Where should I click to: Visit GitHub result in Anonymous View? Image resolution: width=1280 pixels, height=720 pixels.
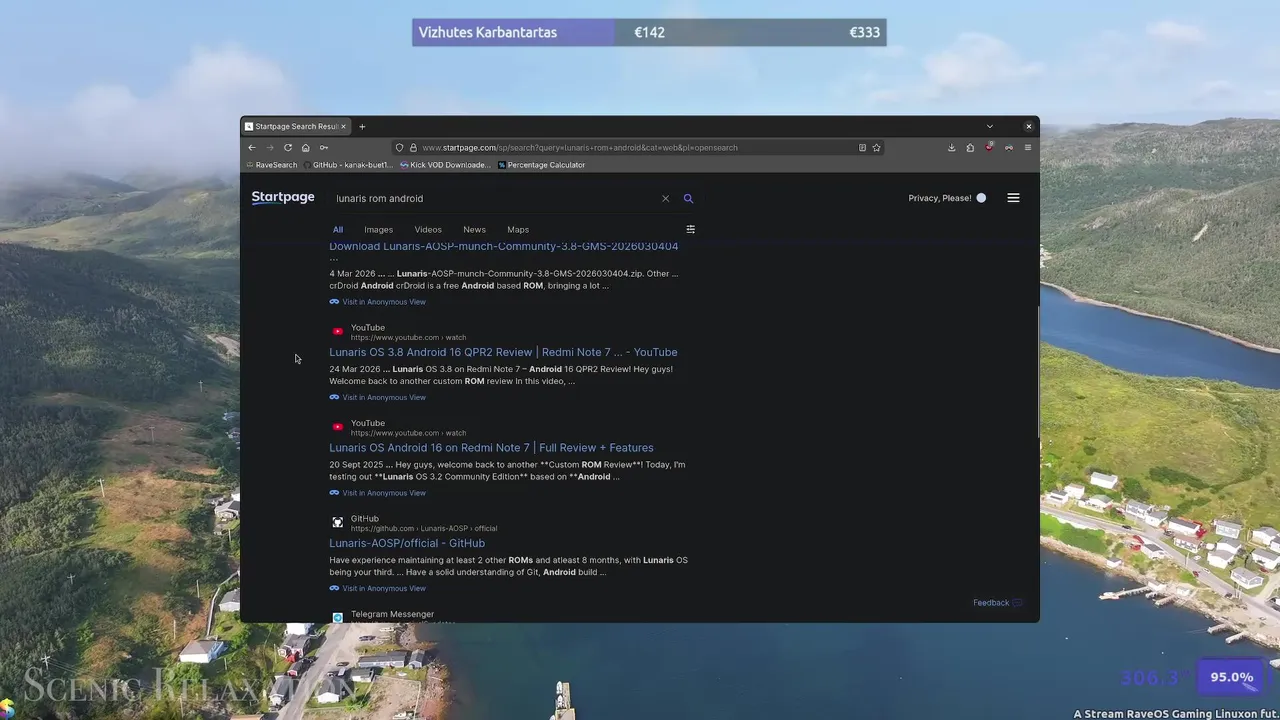click(377, 588)
